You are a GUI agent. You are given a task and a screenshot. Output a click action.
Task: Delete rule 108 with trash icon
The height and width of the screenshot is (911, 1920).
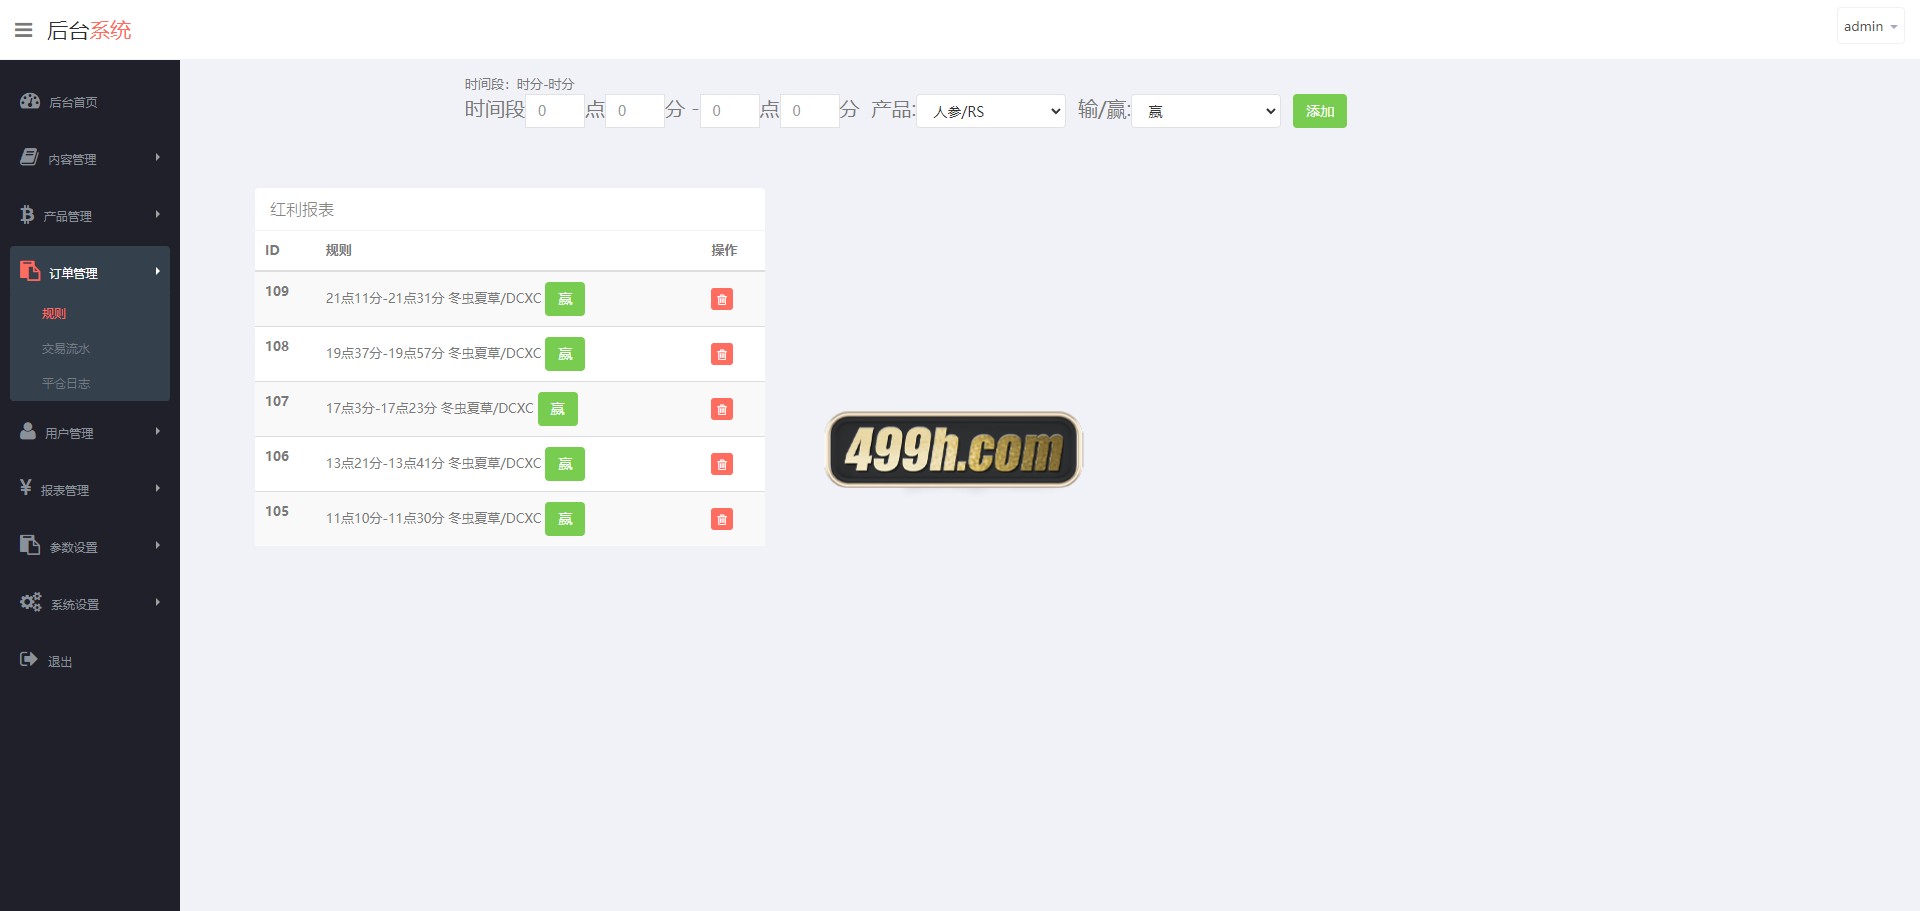pos(722,354)
